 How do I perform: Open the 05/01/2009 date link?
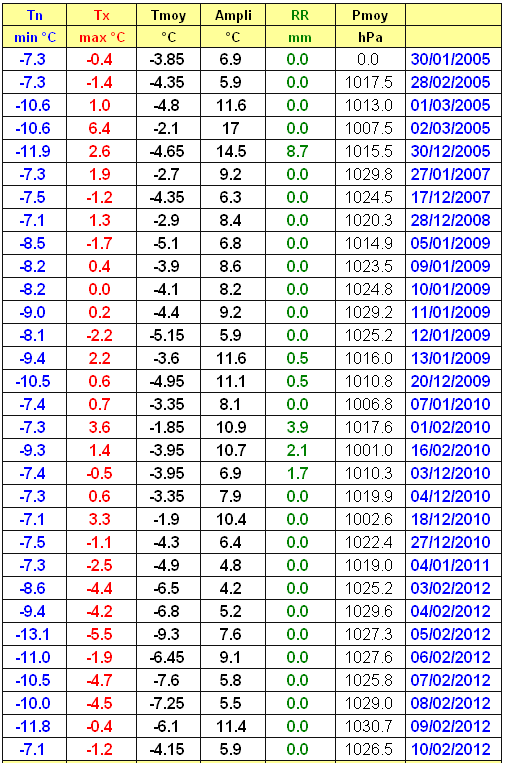pyautogui.click(x=451, y=243)
